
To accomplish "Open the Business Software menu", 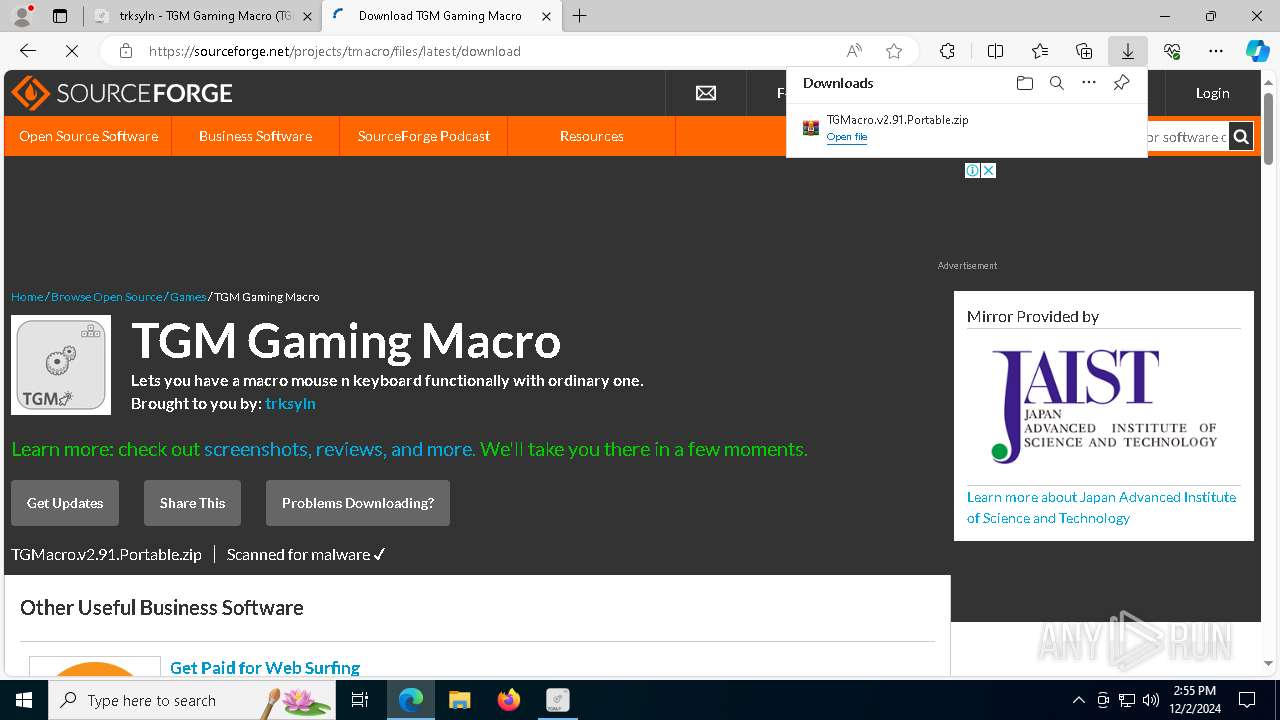I will (x=255, y=136).
